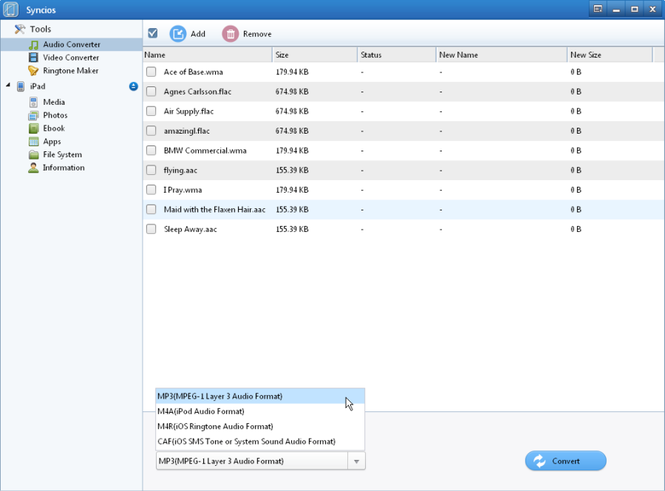Click the output format dropdown arrow

355,461
